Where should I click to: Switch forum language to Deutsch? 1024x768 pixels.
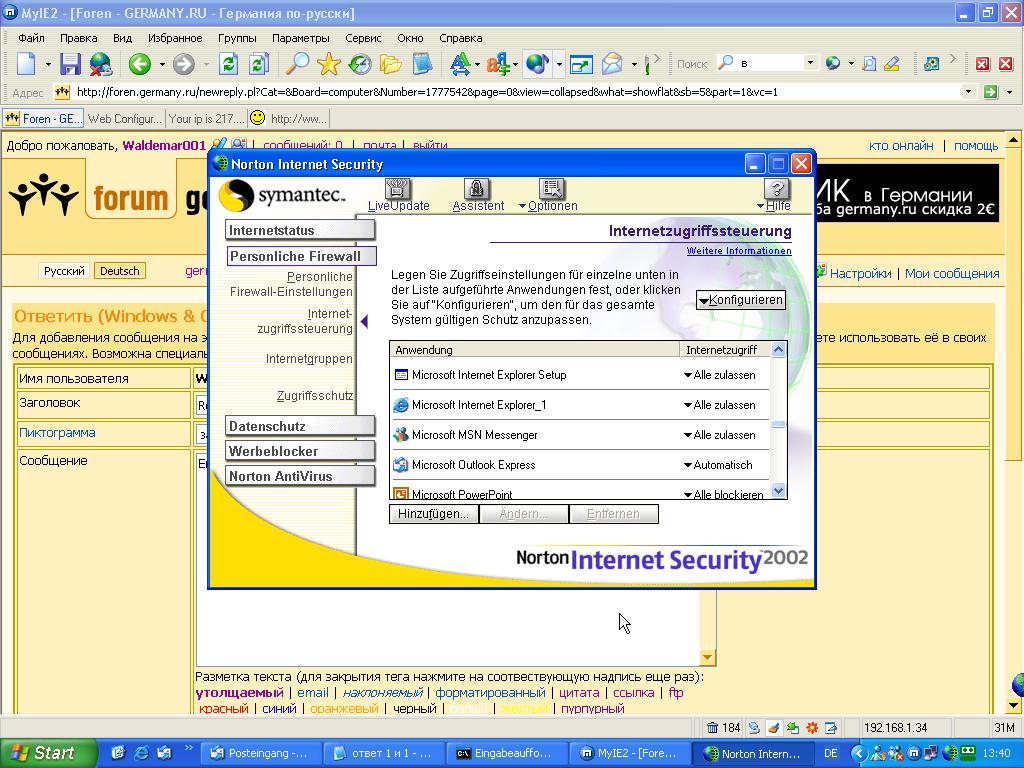pyautogui.click(x=120, y=271)
